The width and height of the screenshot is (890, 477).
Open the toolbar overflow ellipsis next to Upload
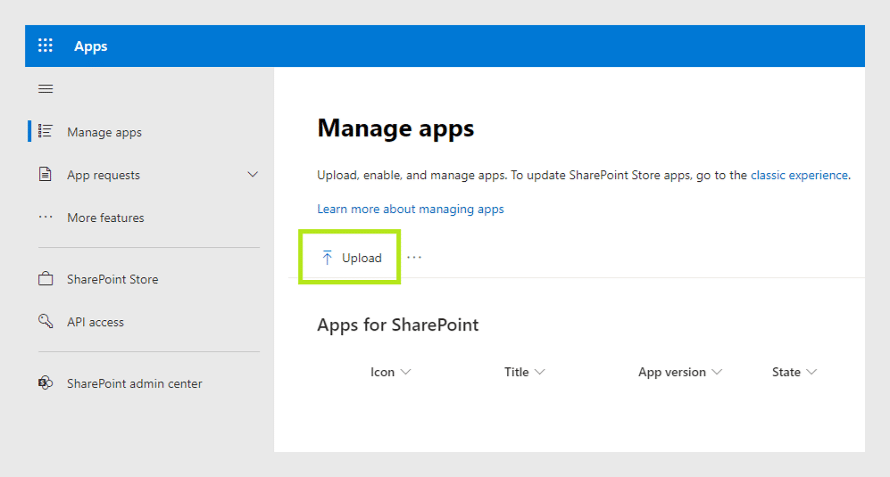click(414, 257)
